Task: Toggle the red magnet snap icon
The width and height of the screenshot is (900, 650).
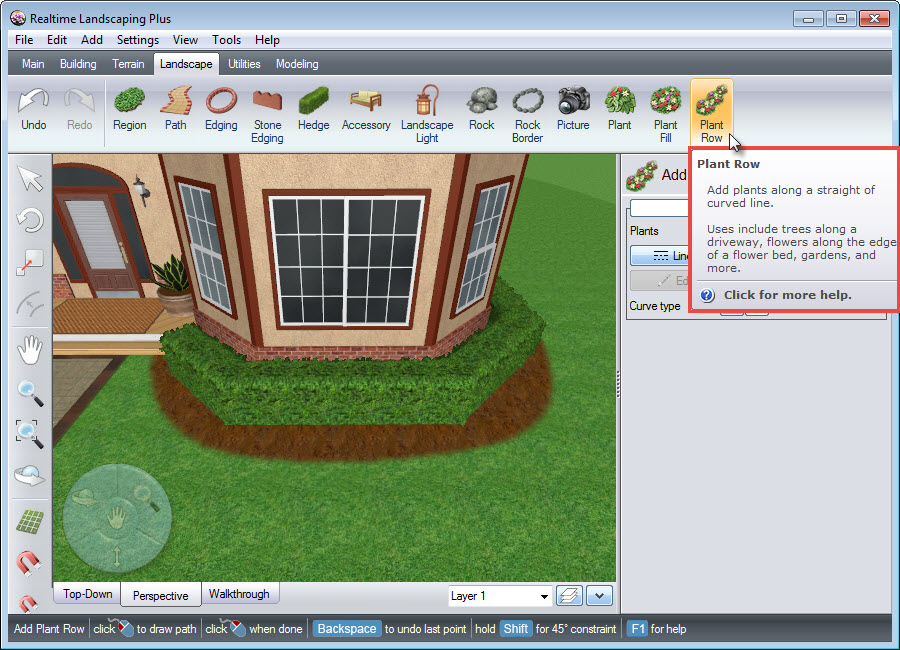Action: (x=28, y=563)
